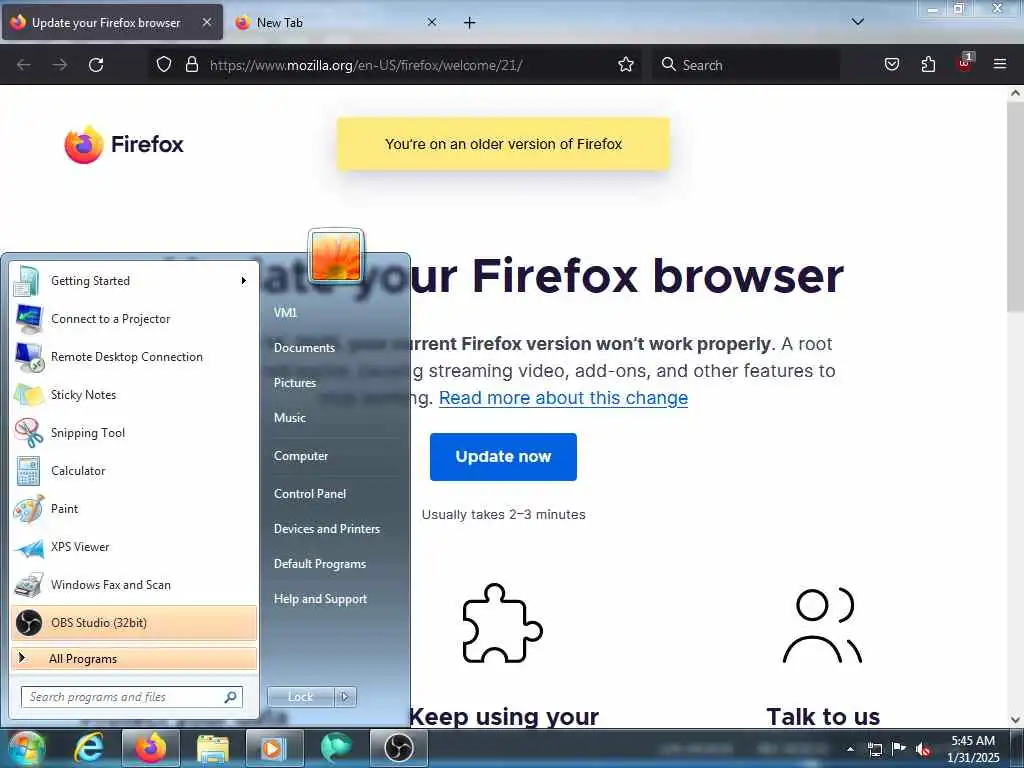Click the Lock button in Start menu

point(300,697)
